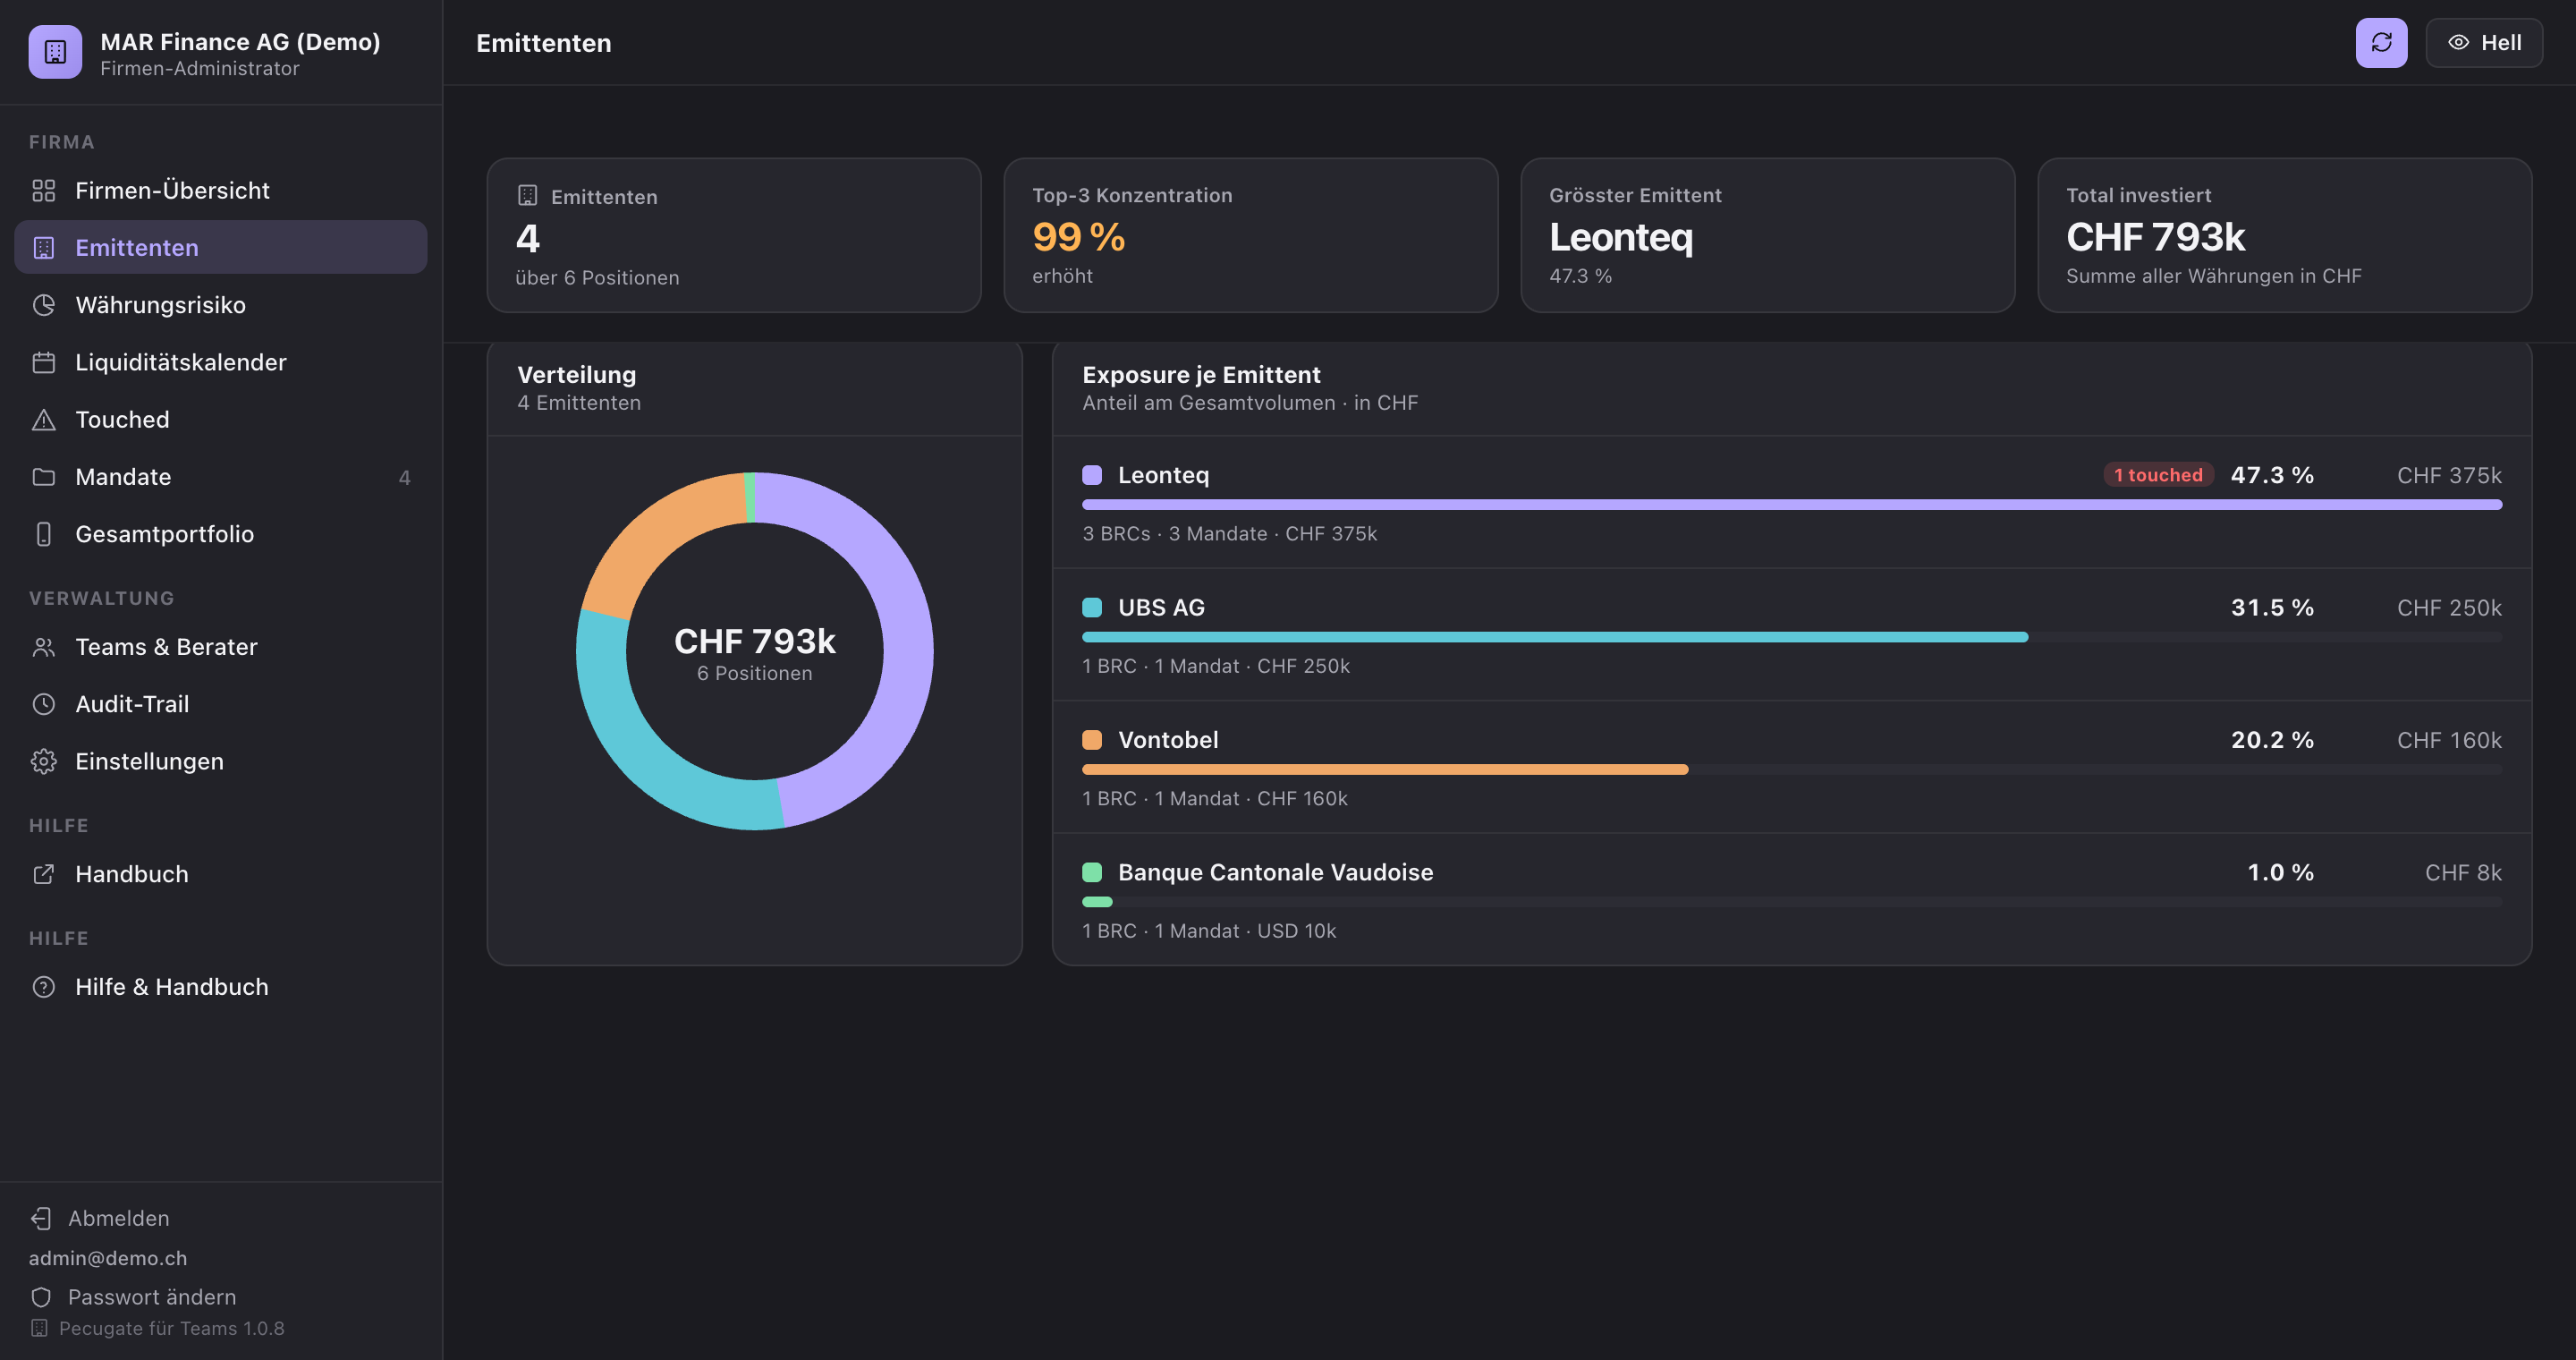
Task: View the Audit-Trail page
Action: click(x=221, y=704)
